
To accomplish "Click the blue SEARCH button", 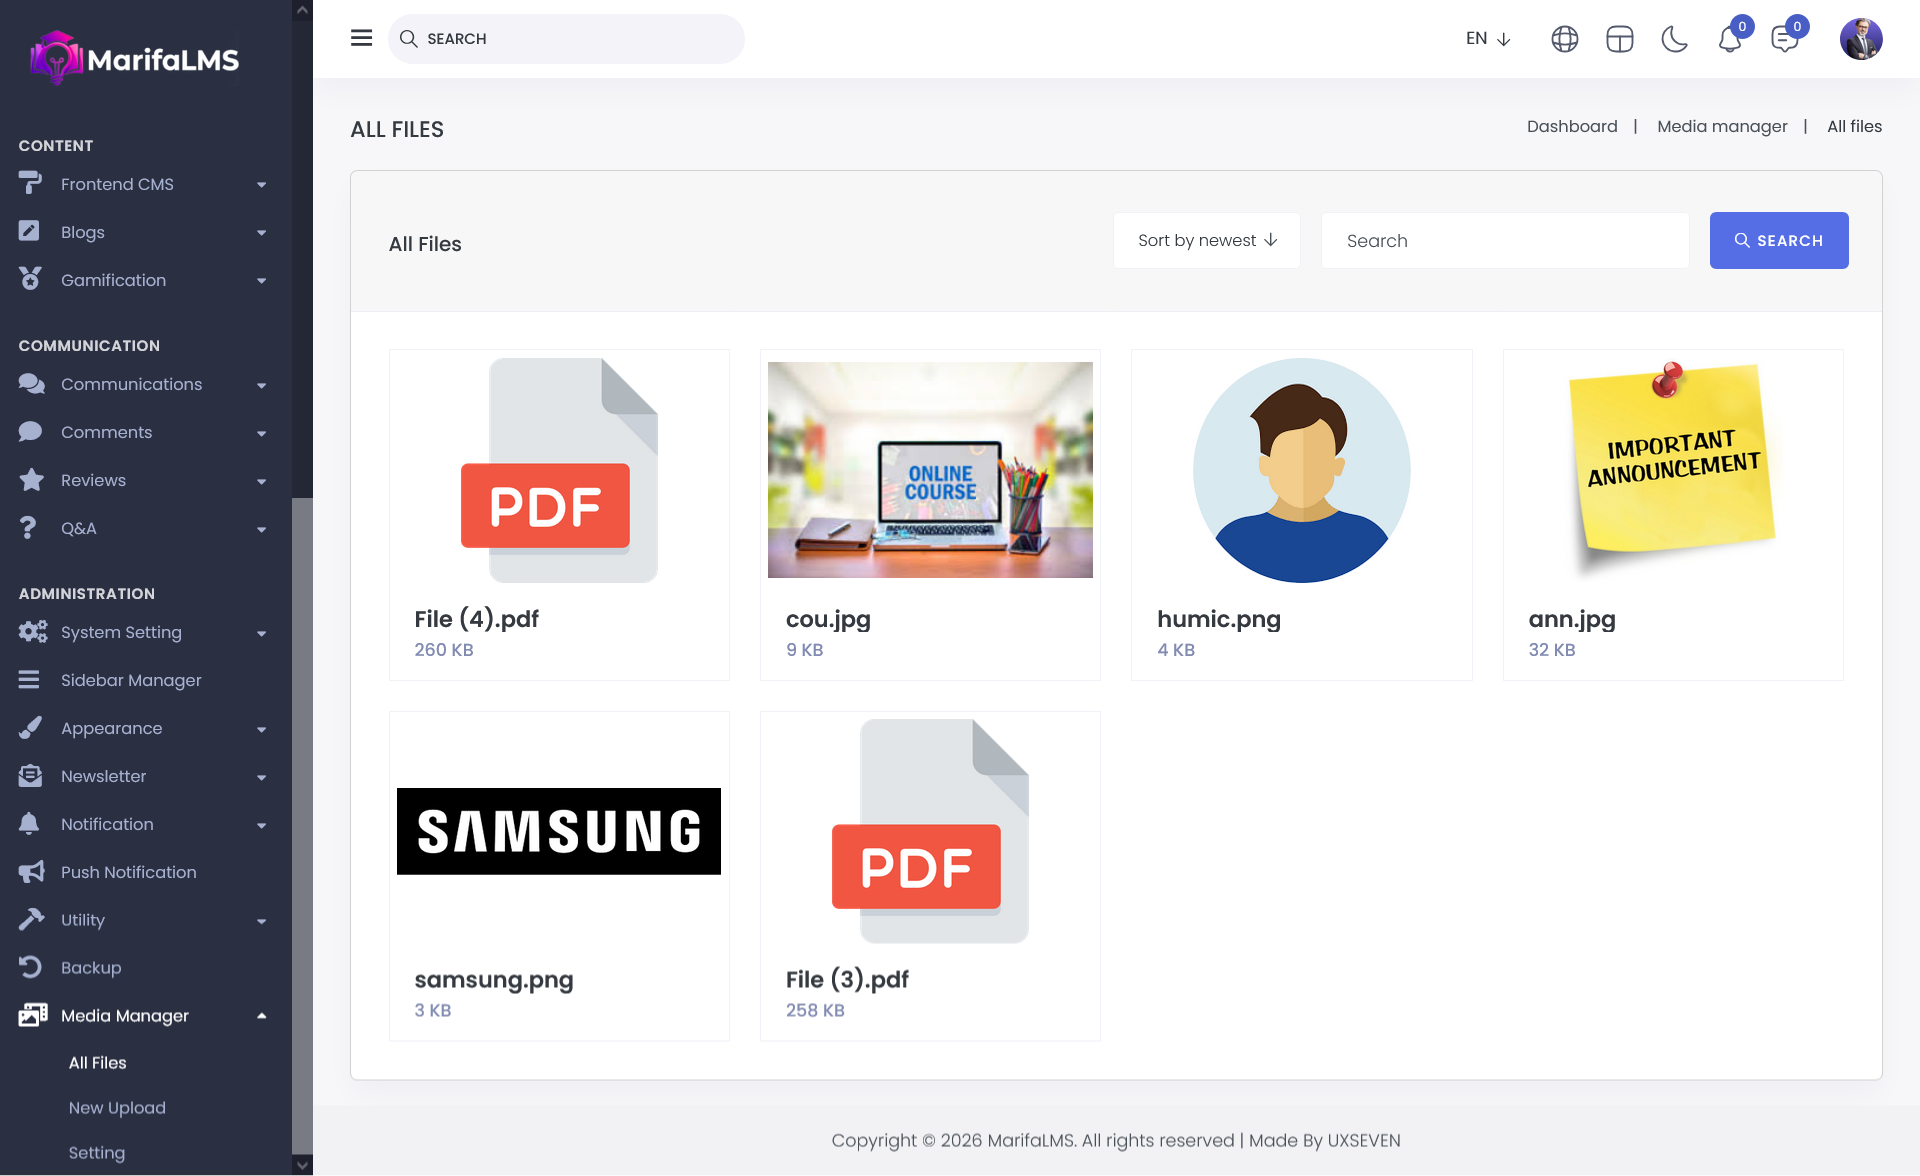I will click(x=1778, y=240).
